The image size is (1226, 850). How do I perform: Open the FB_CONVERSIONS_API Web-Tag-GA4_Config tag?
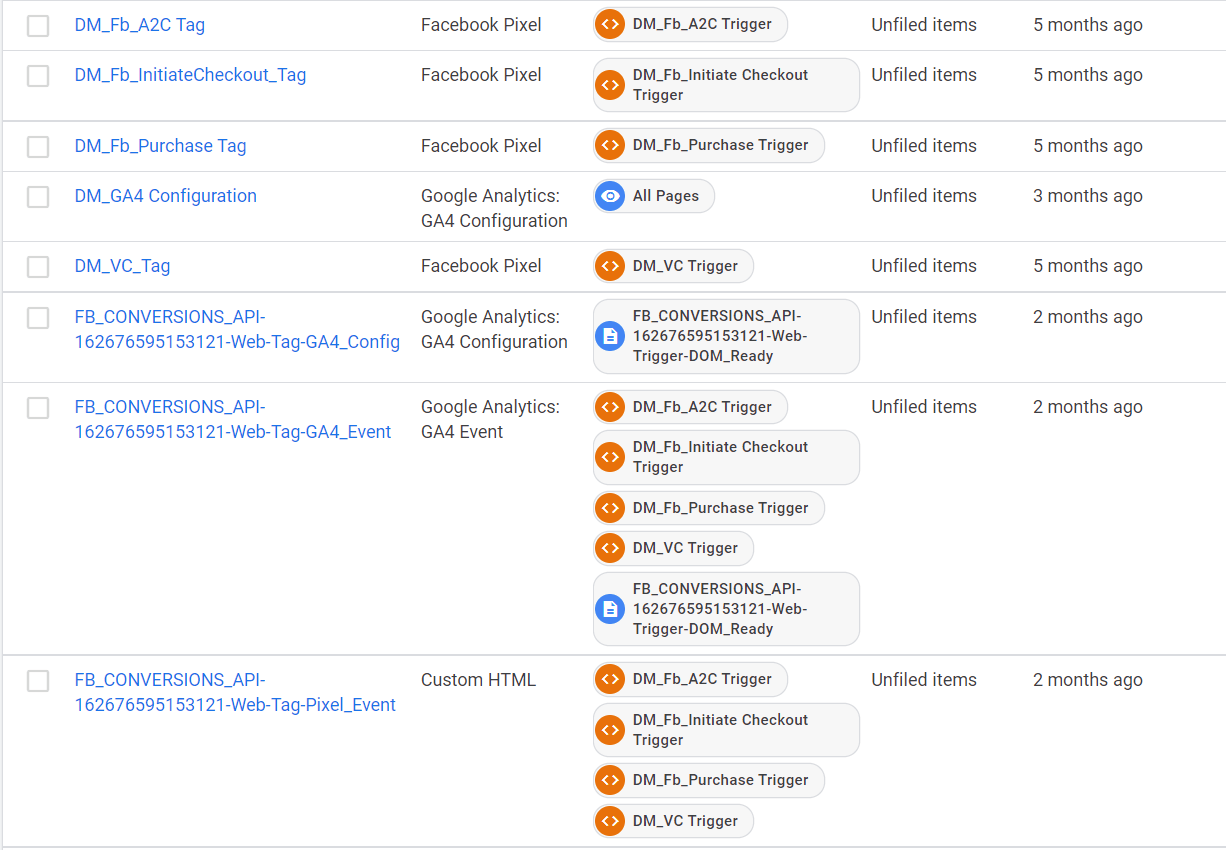(237, 329)
